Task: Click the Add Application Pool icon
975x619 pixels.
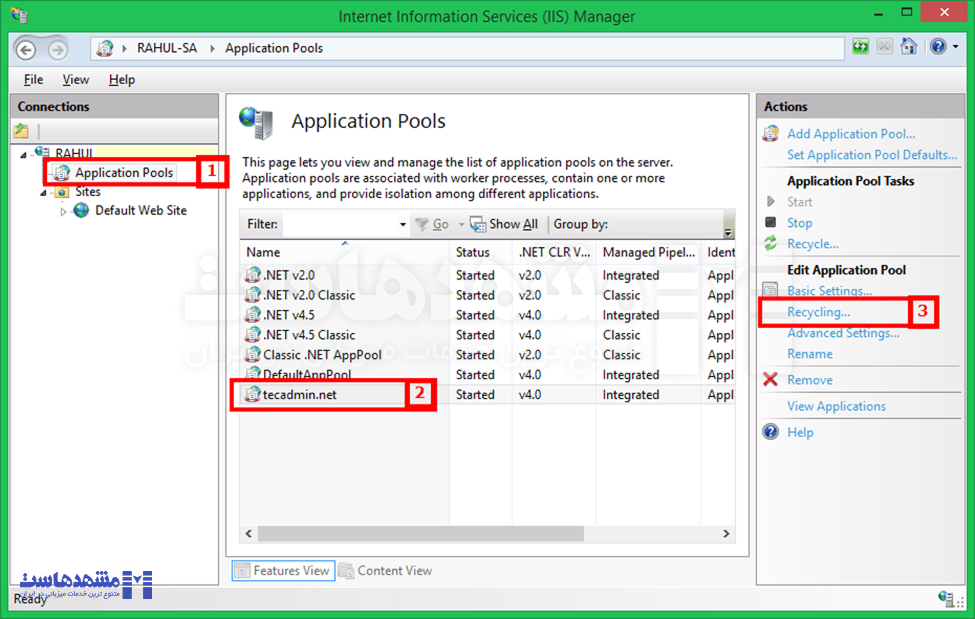Action: pos(770,133)
